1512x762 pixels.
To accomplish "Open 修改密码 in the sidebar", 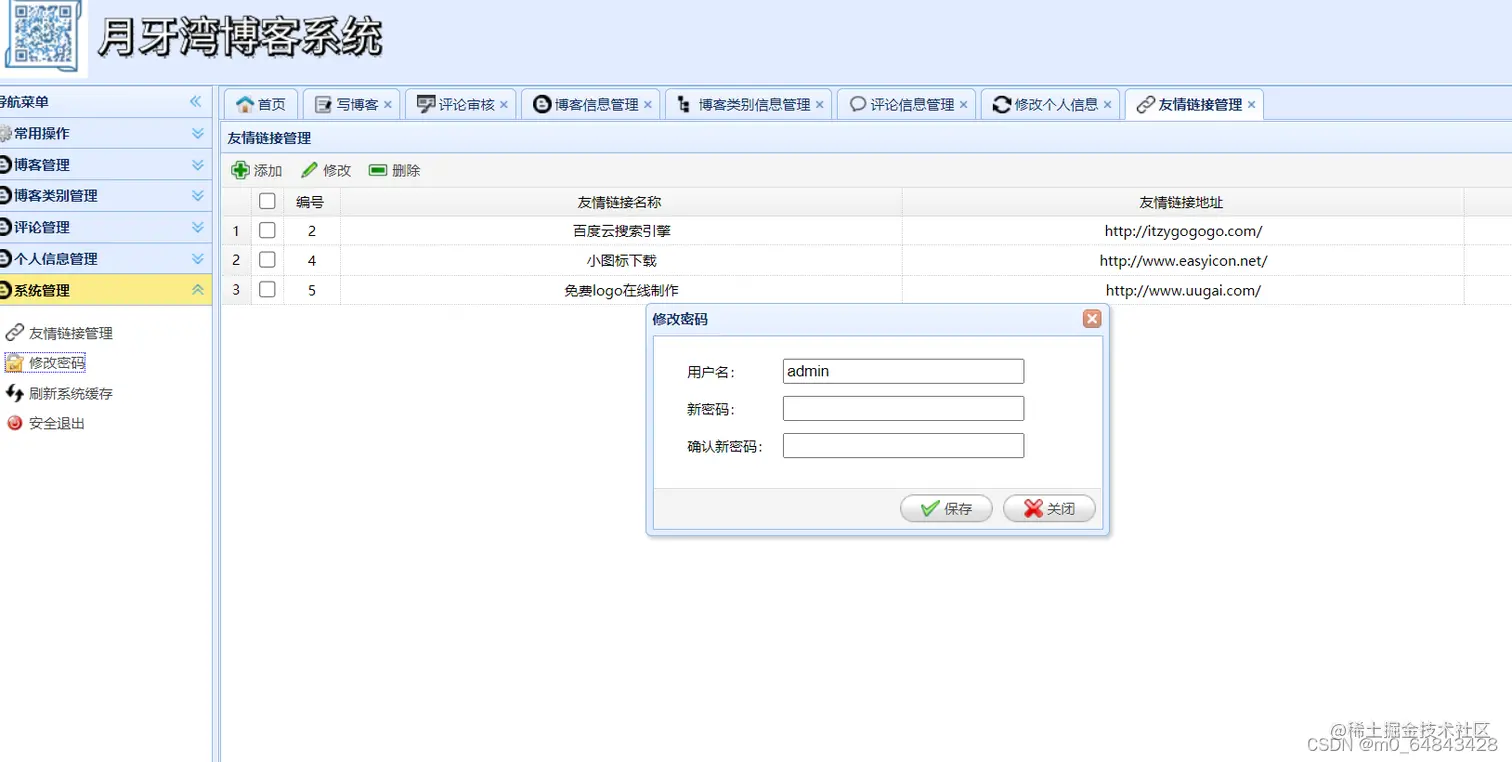I will tap(57, 363).
